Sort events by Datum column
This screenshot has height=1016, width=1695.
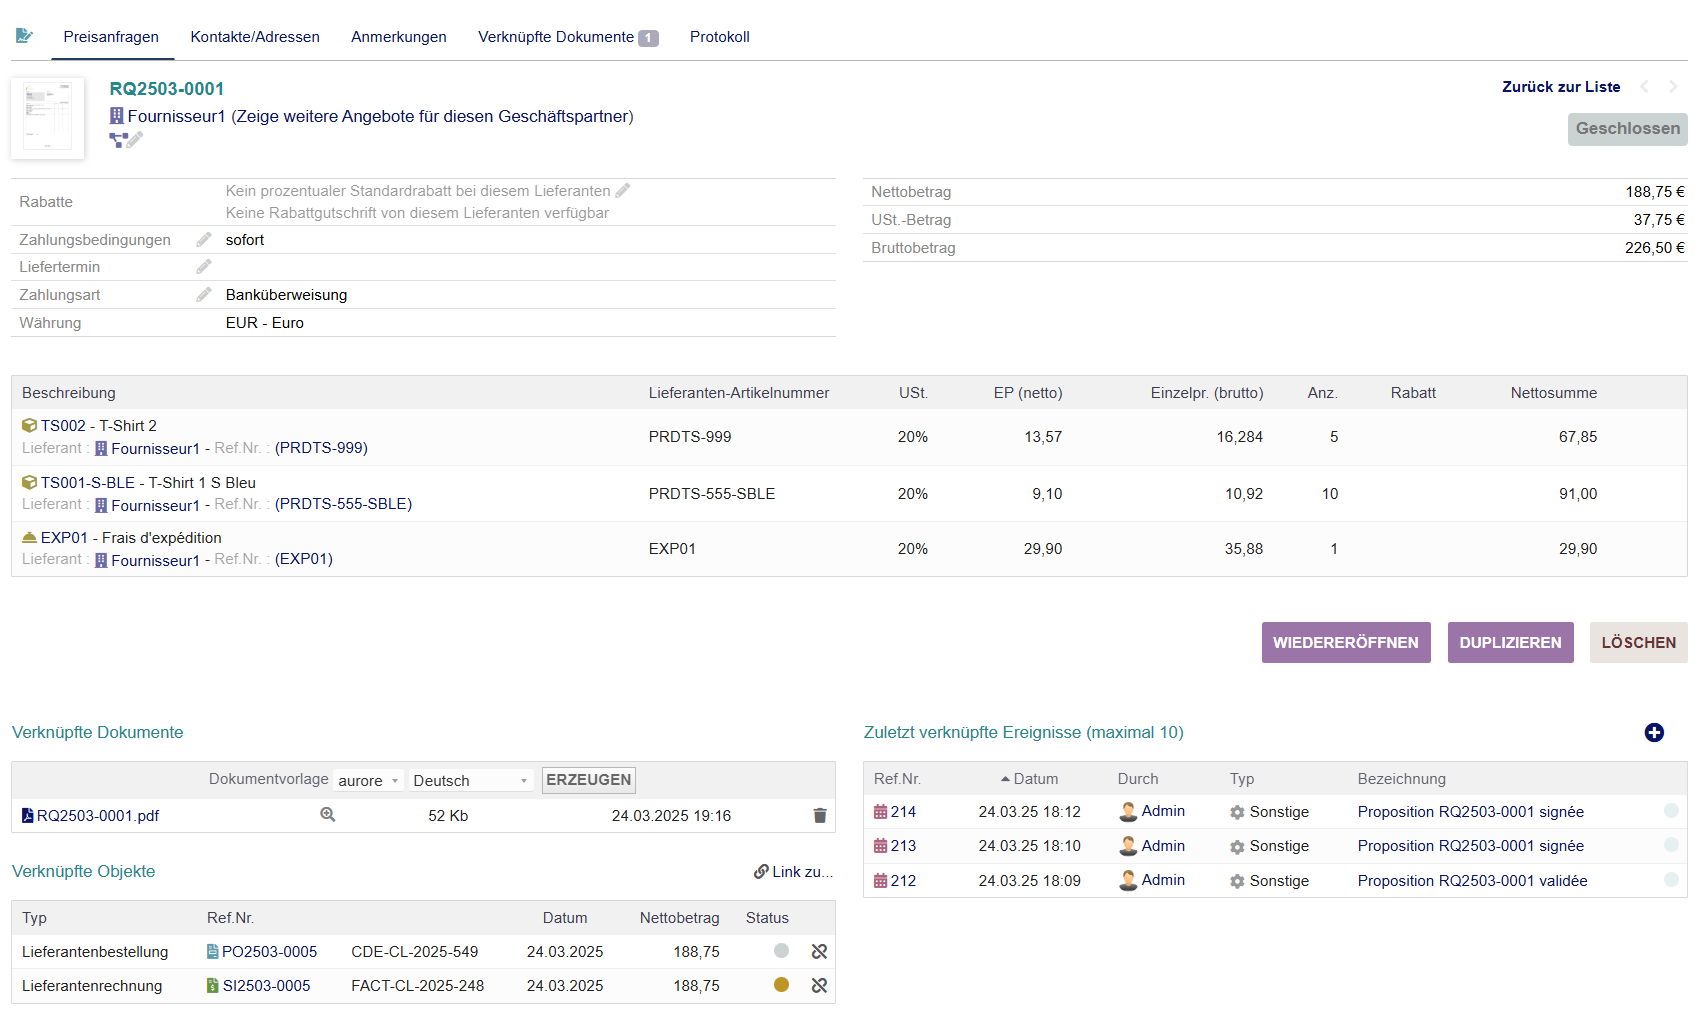coord(1035,779)
